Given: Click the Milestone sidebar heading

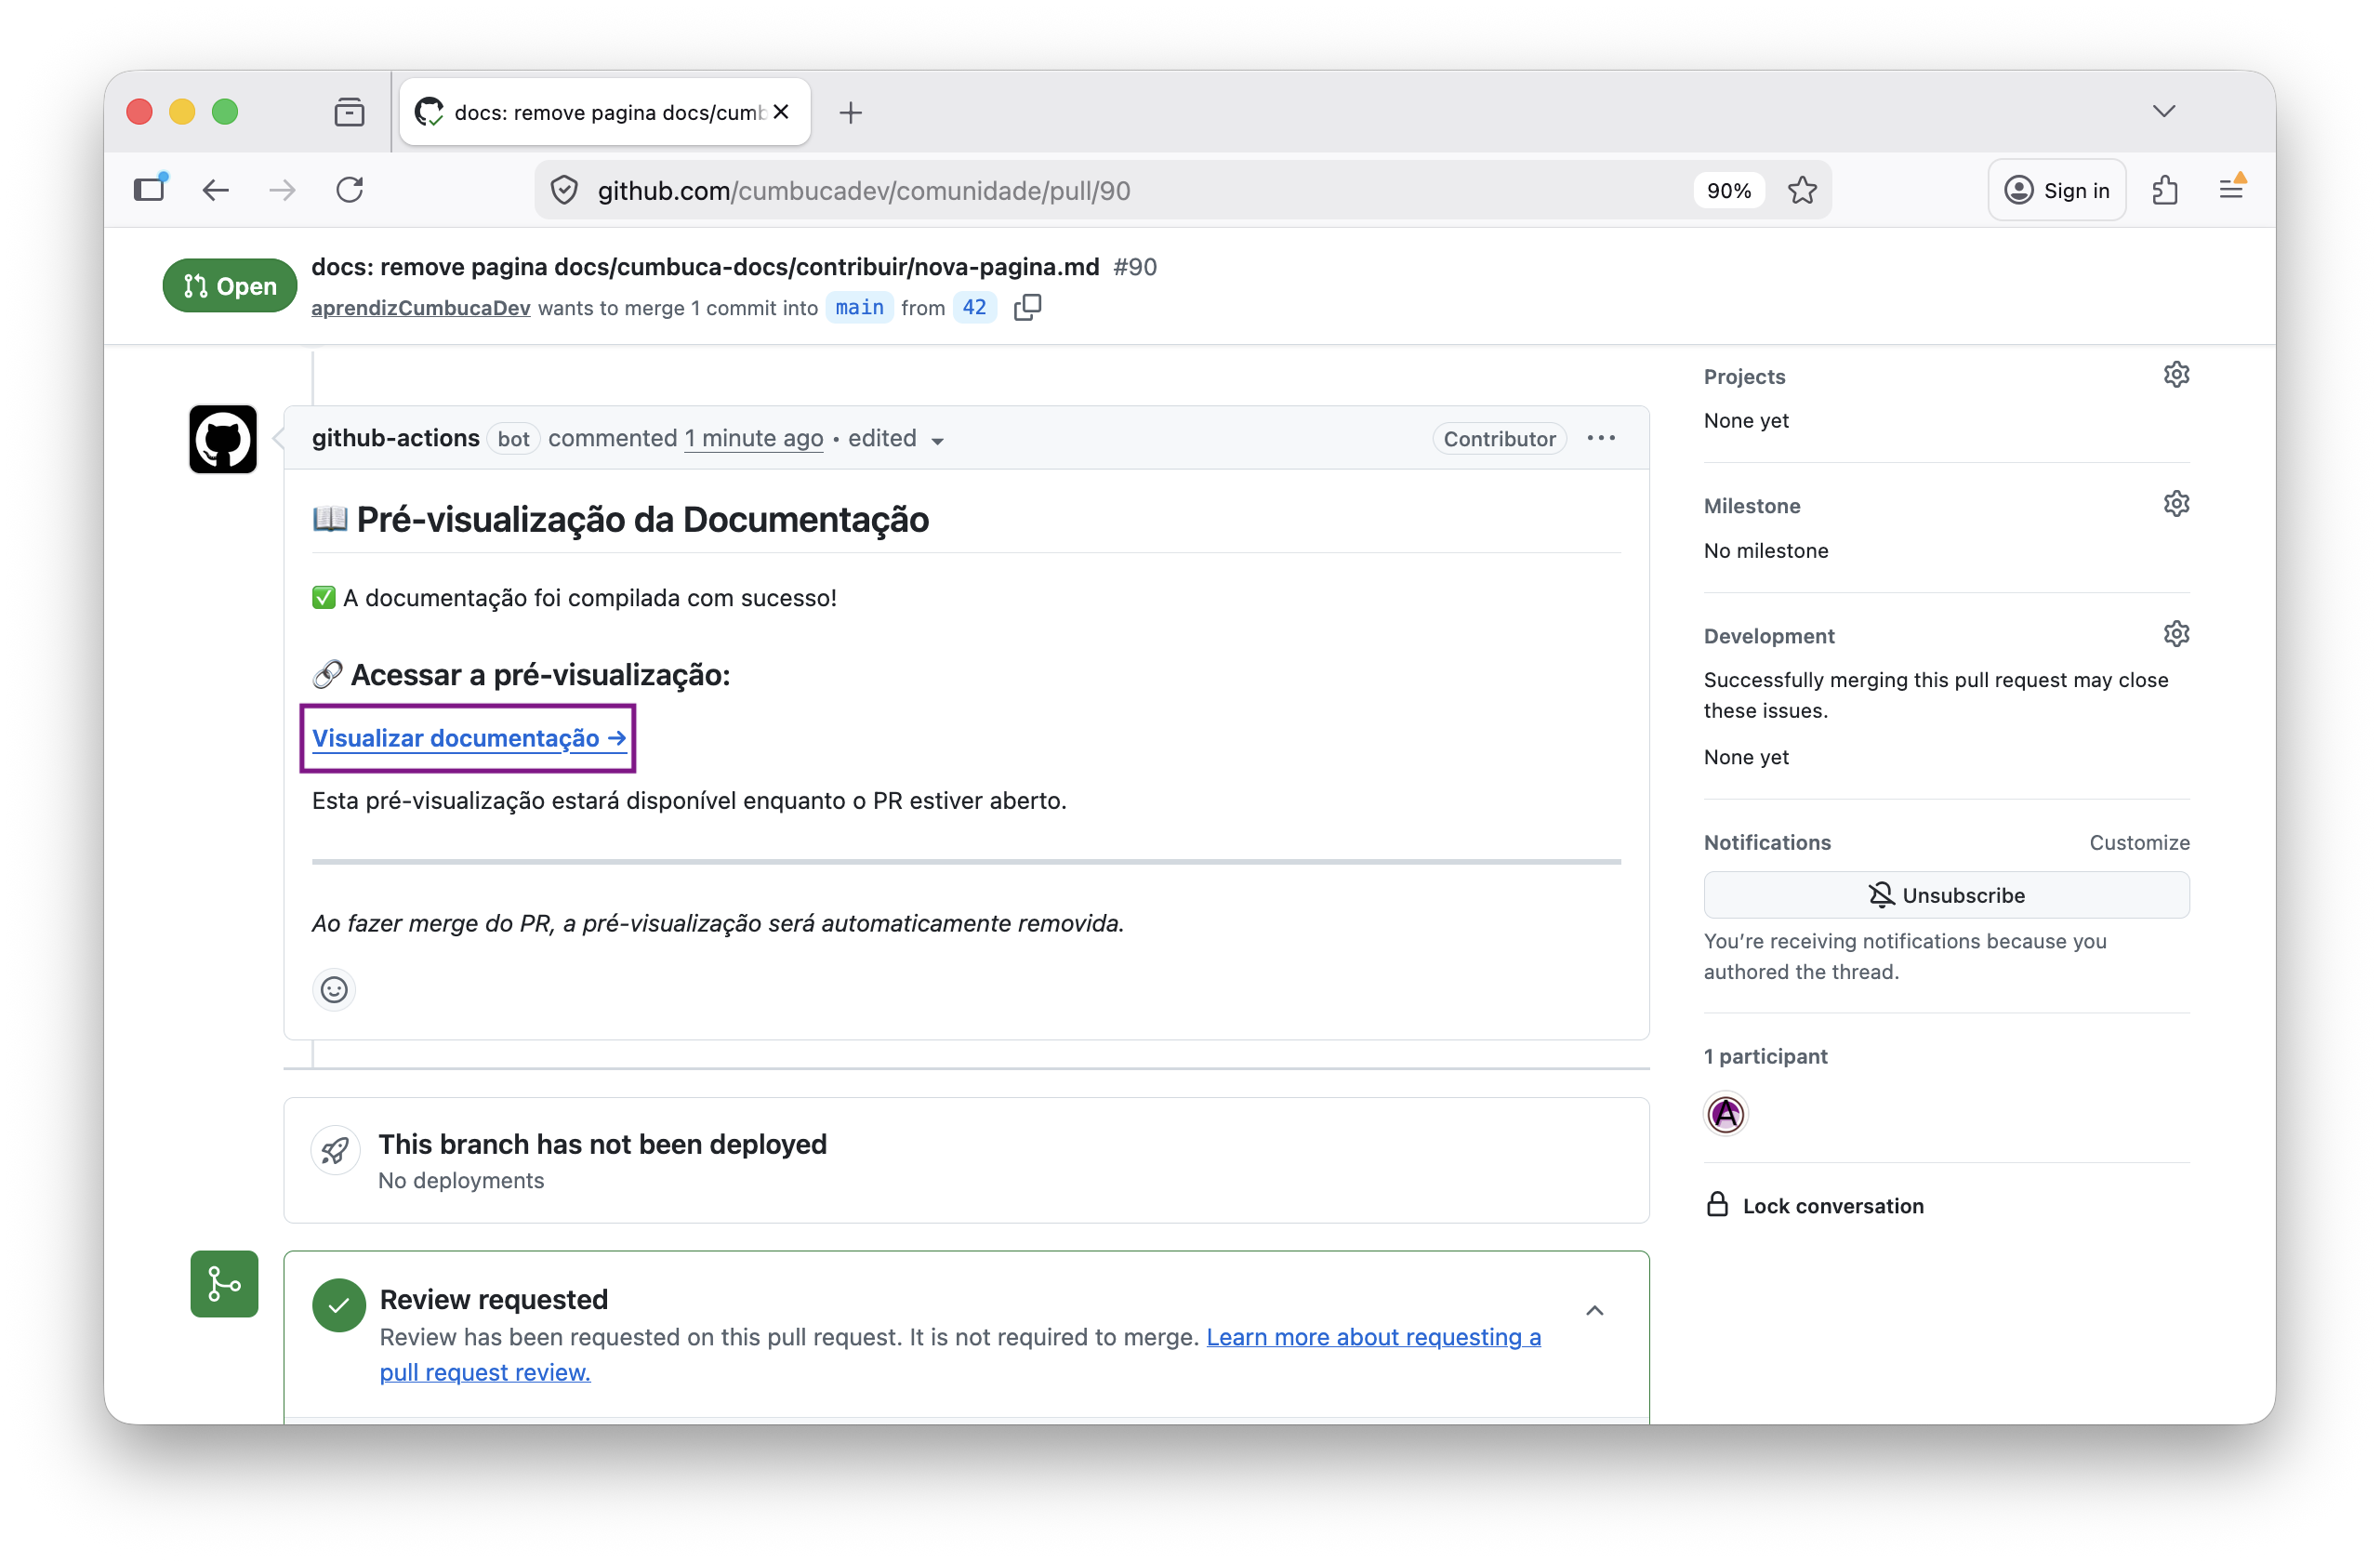Looking at the screenshot, I should coord(1752,505).
